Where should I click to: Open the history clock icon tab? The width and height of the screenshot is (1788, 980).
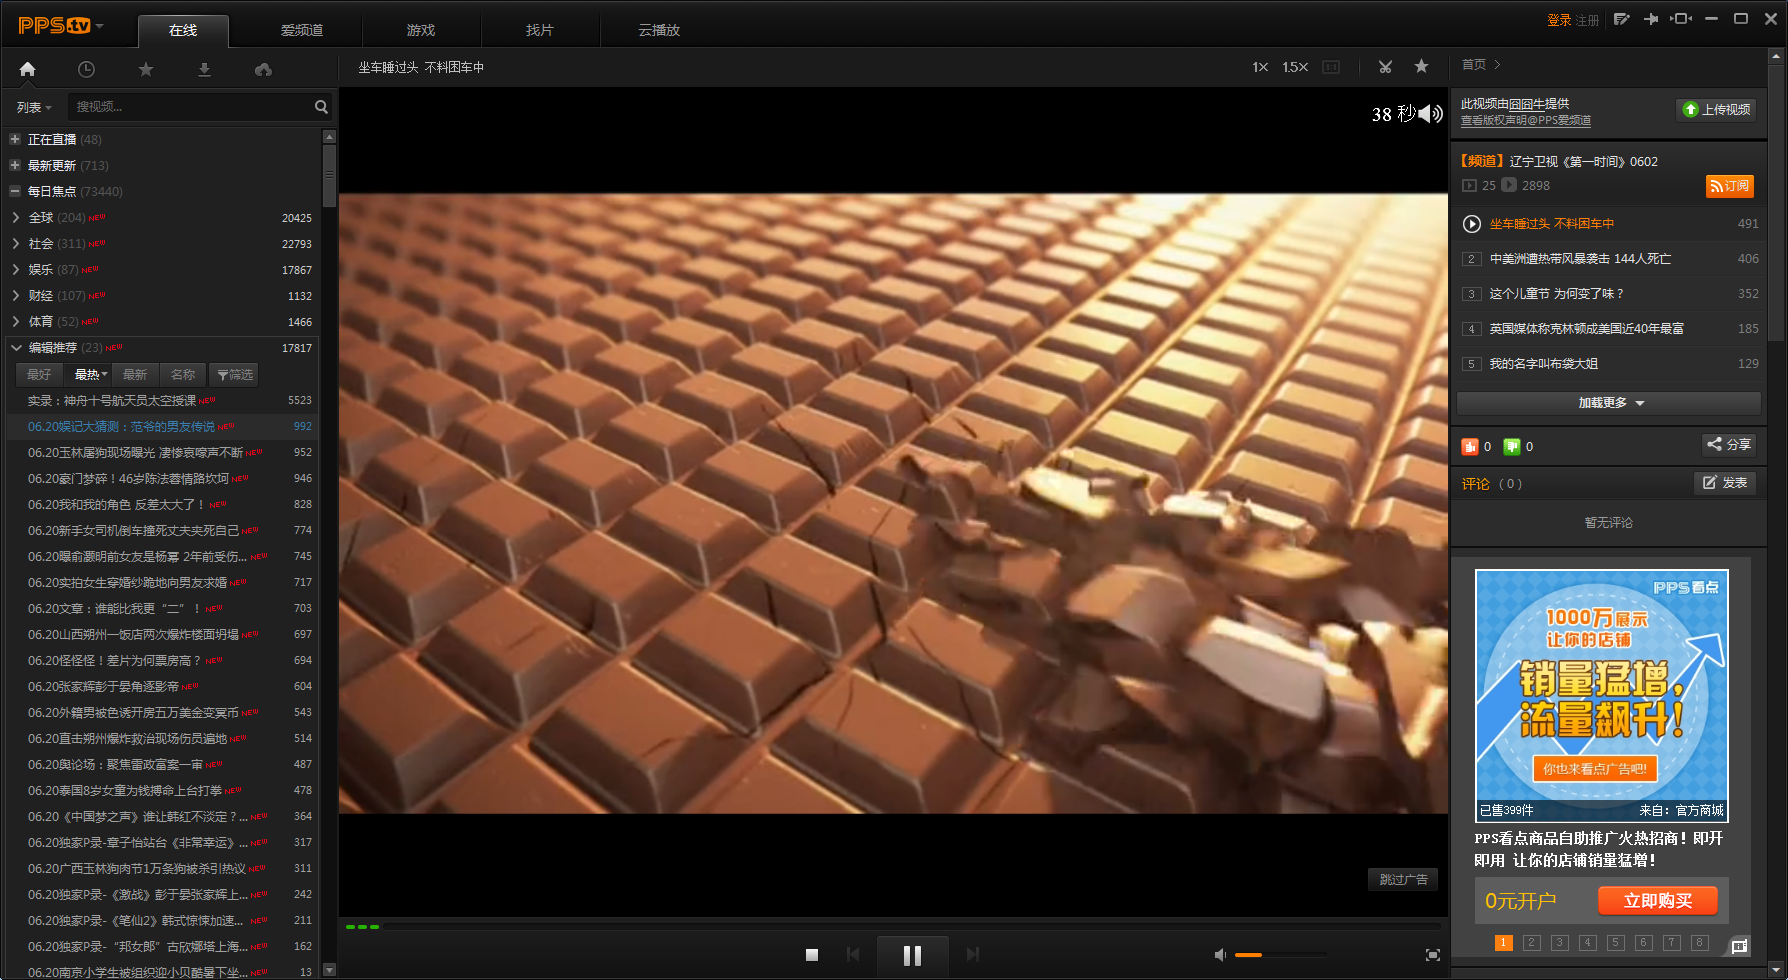87,69
